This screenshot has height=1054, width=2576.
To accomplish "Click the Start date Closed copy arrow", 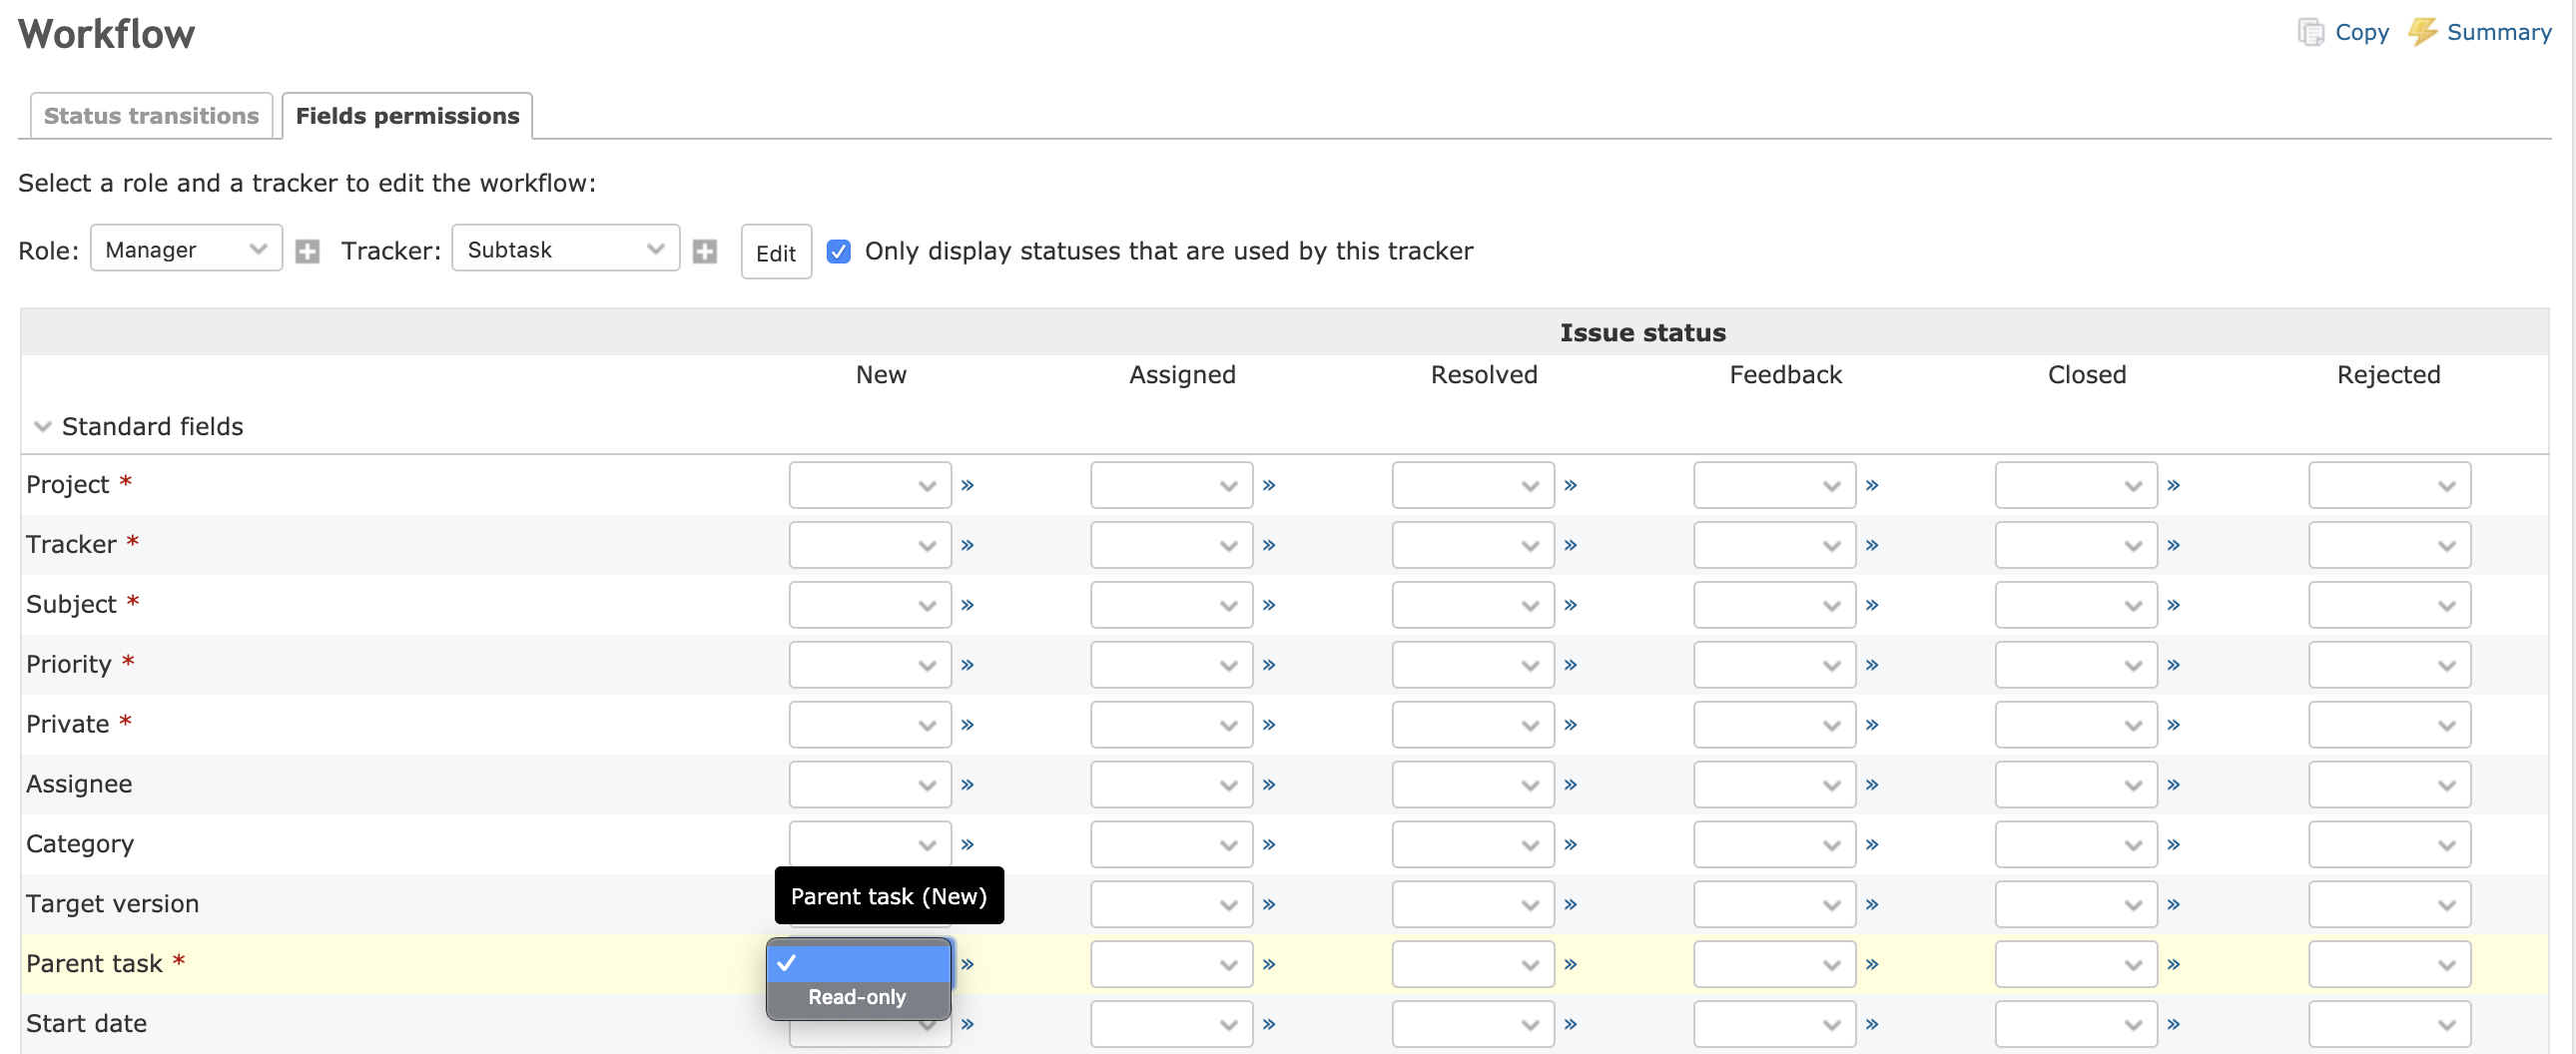I will [x=2173, y=1025].
